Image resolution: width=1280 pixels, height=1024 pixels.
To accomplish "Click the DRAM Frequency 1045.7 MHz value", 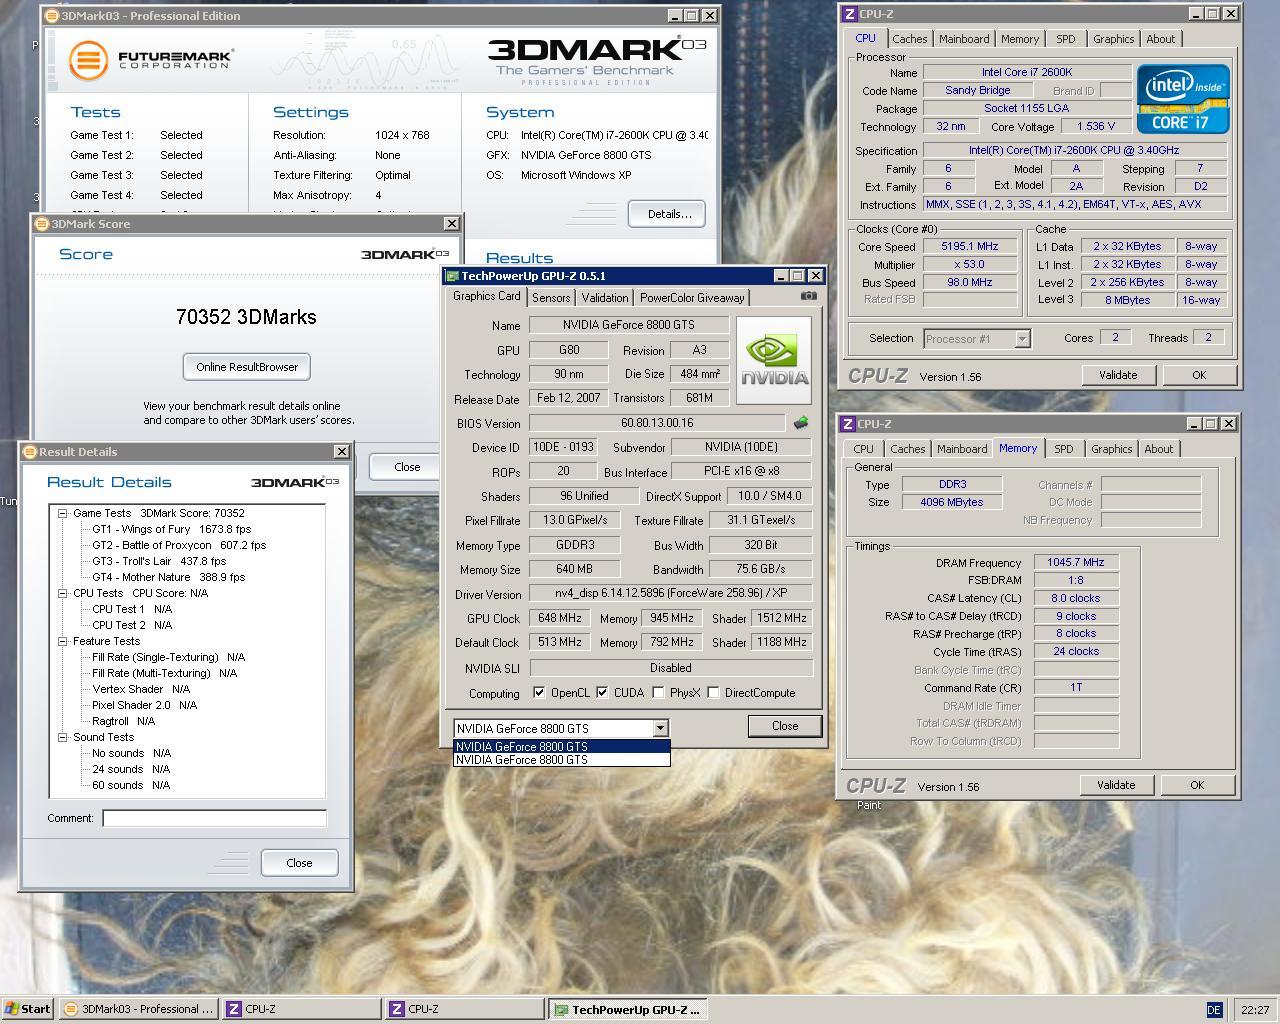I will pos(1075,562).
